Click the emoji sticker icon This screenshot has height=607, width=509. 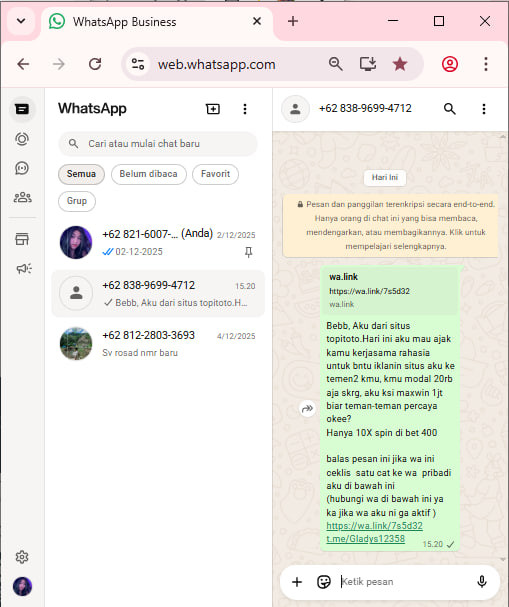324,581
